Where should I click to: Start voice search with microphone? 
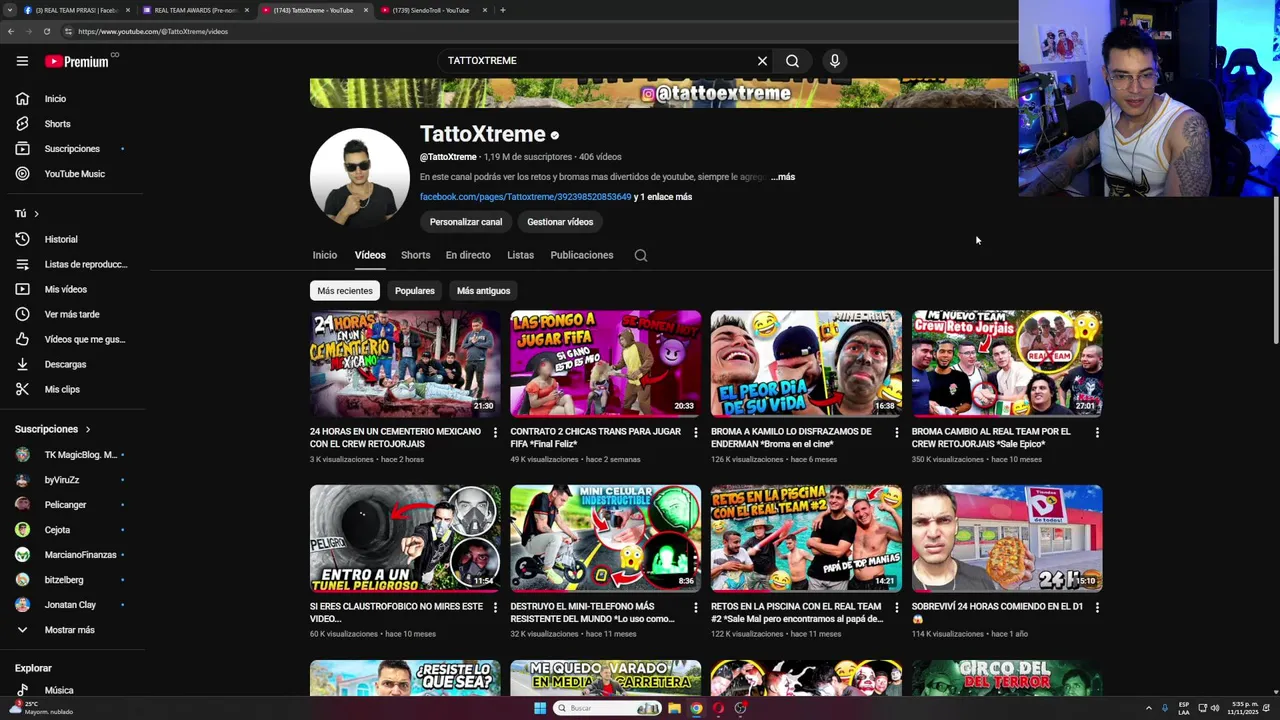835,61
